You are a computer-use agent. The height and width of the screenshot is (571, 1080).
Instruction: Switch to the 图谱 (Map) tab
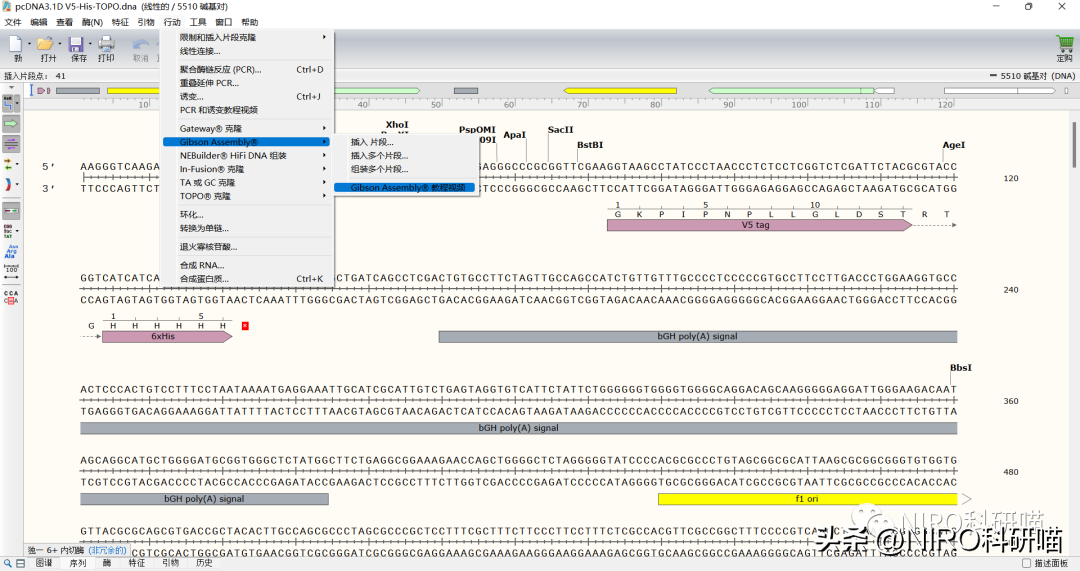44,563
